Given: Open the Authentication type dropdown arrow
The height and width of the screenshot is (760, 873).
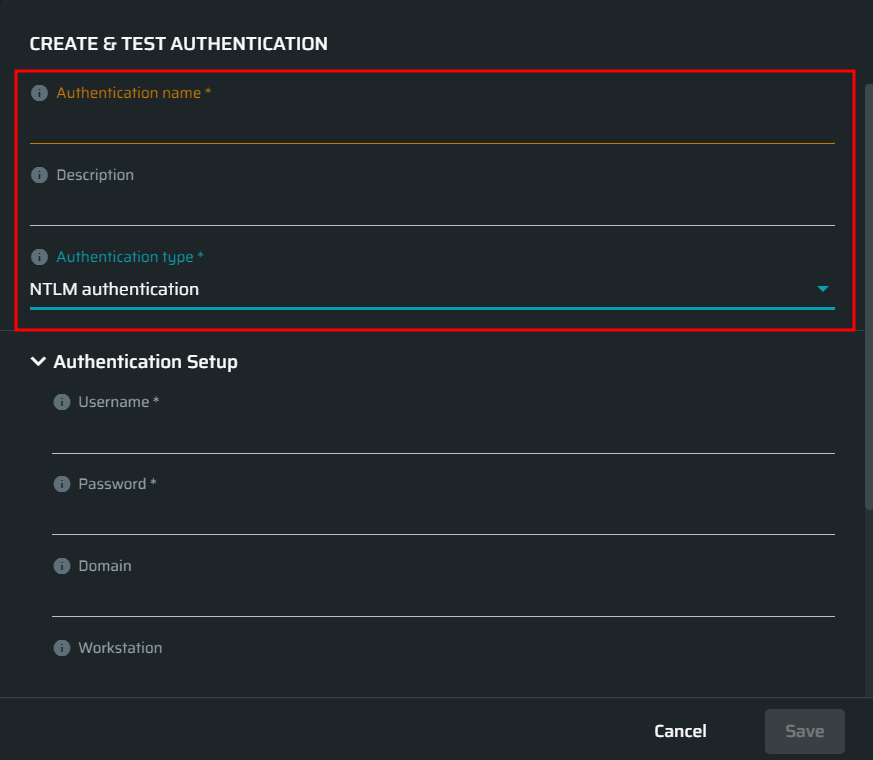Looking at the screenshot, I should 822,289.
